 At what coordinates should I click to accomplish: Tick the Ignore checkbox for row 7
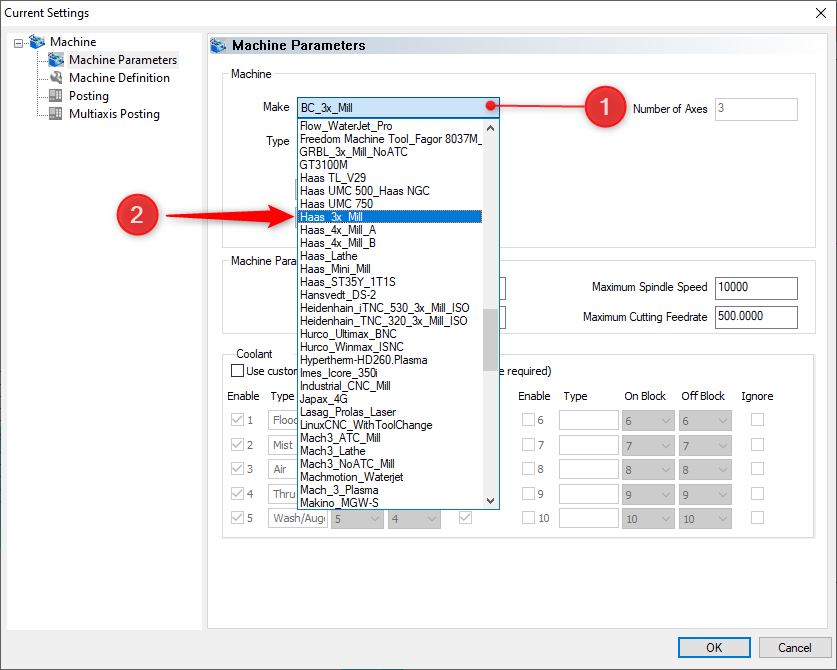coord(757,445)
